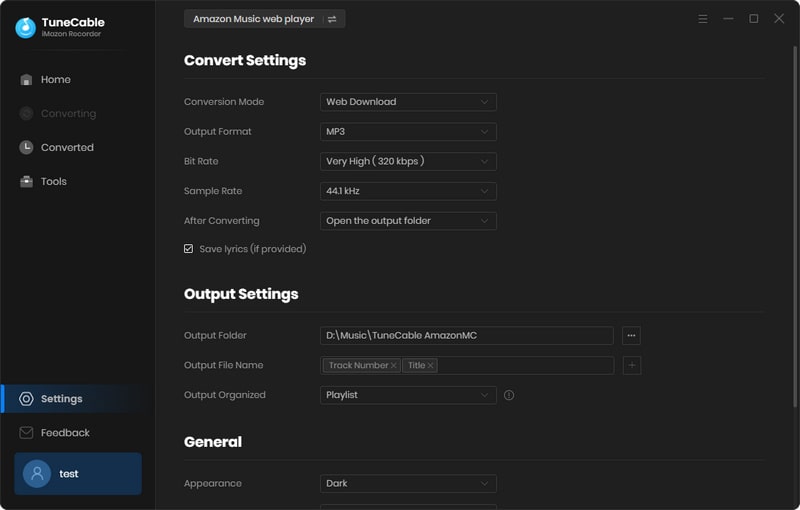800x510 pixels.
Task: Open the test account profile
Action: click(x=78, y=474)
